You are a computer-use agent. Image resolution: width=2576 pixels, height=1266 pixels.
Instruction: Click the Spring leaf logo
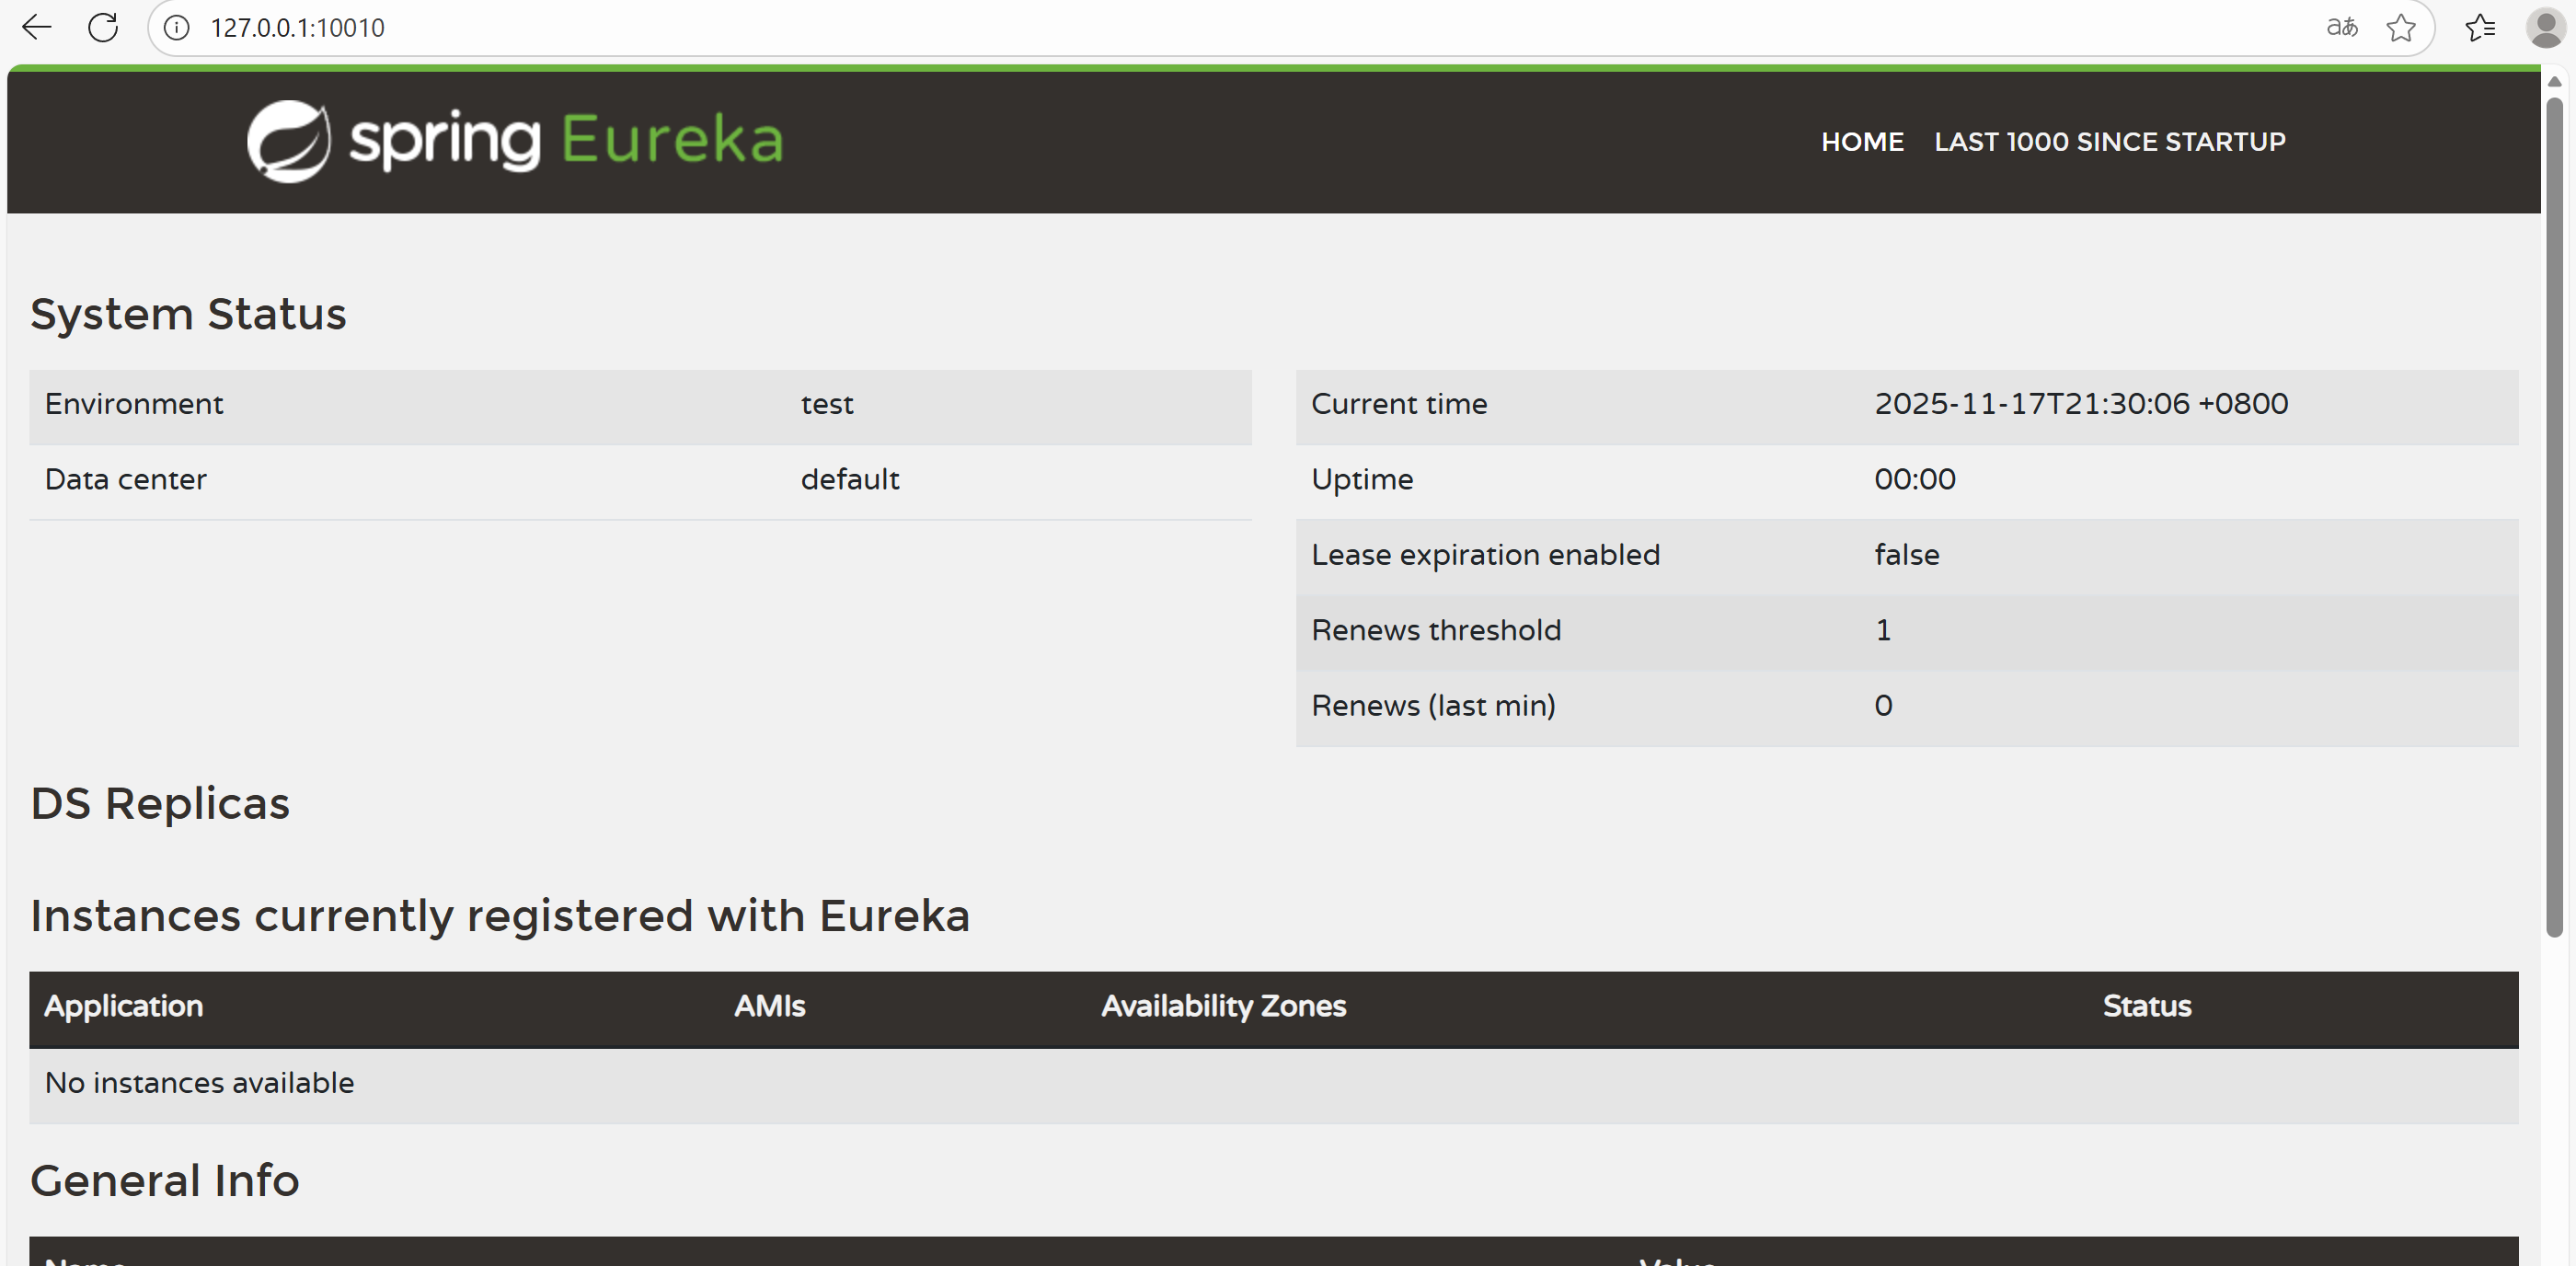point(288,141)
